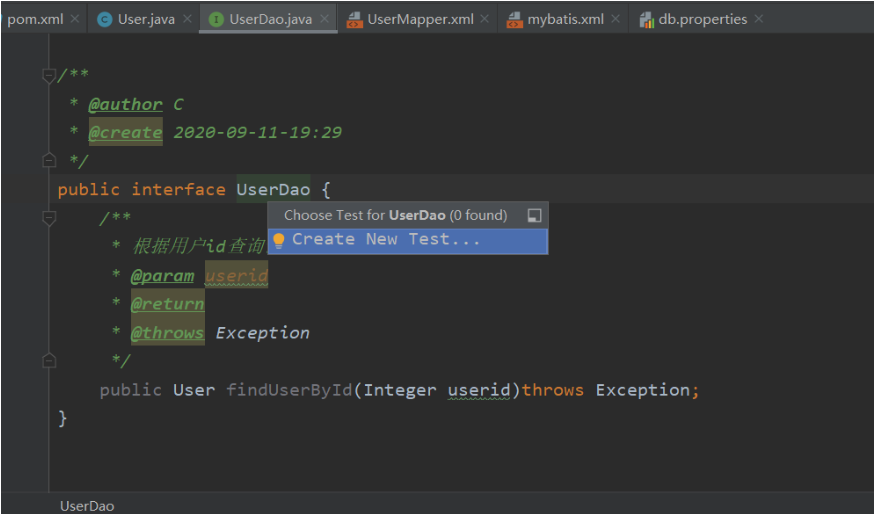The width and height of the screenshot is (876, 514).
Task: Collapse the method Javadoc fold marker
Action: pos(49,218)
